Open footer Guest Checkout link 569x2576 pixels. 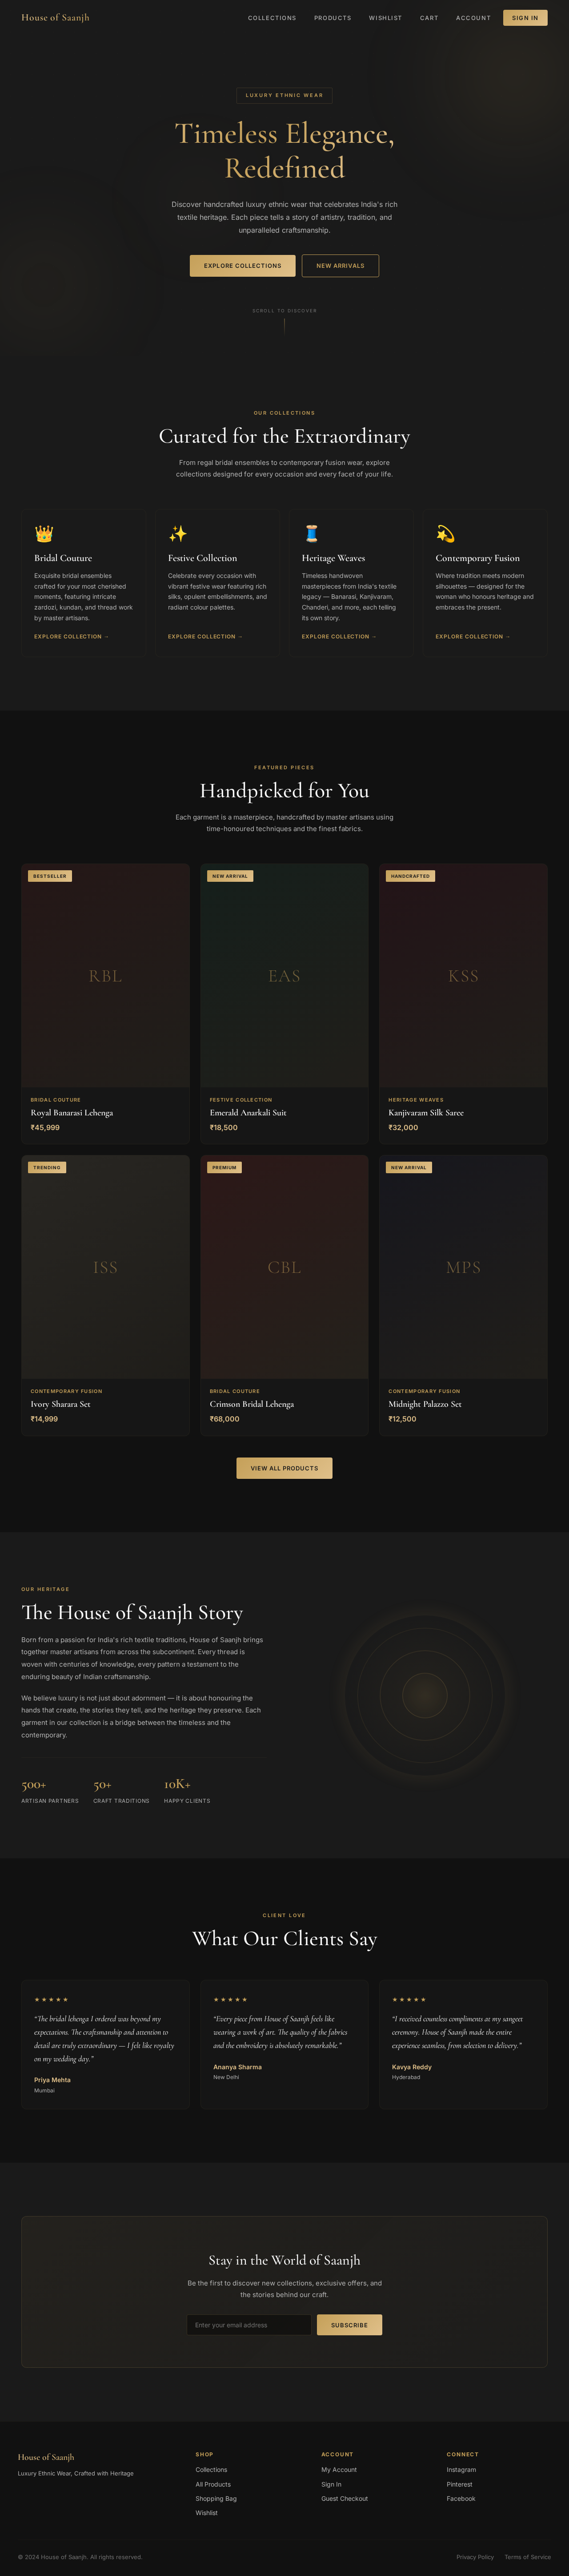[x=344, y=2499]
